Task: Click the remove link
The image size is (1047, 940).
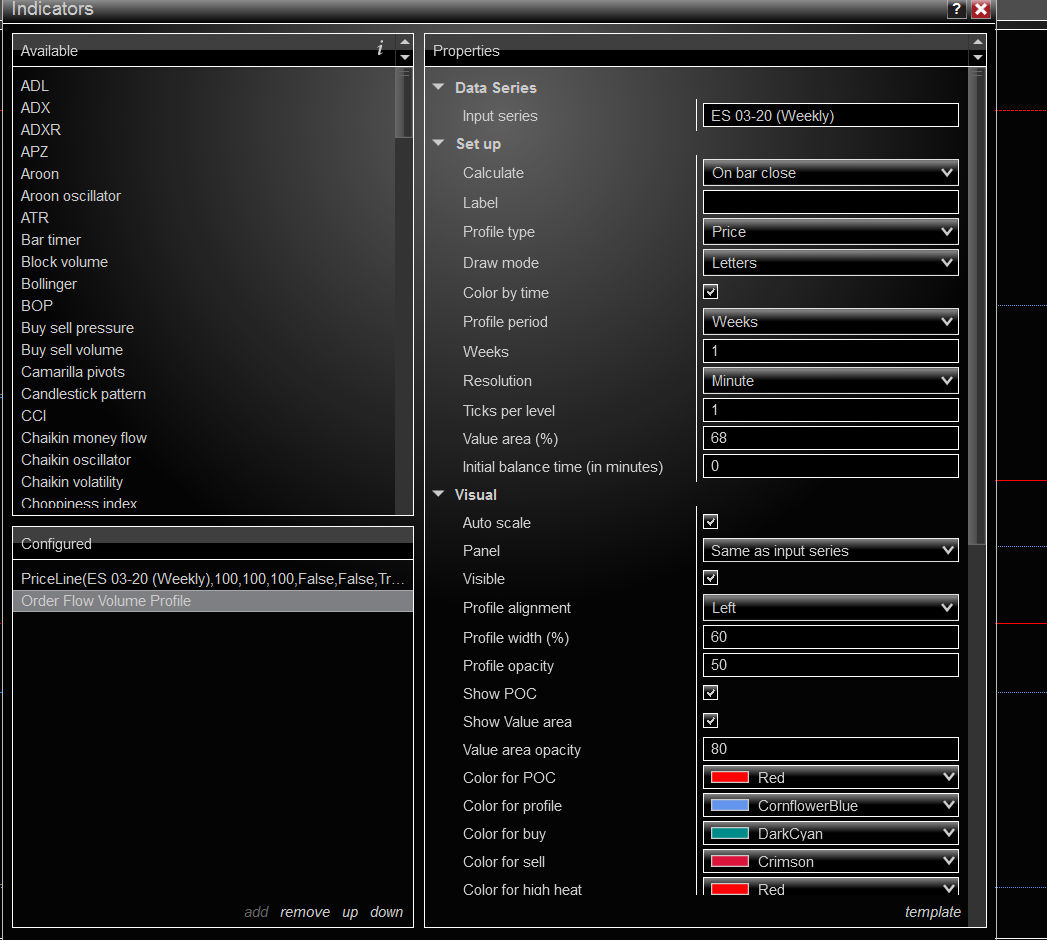Action: [x=304, y=912]
